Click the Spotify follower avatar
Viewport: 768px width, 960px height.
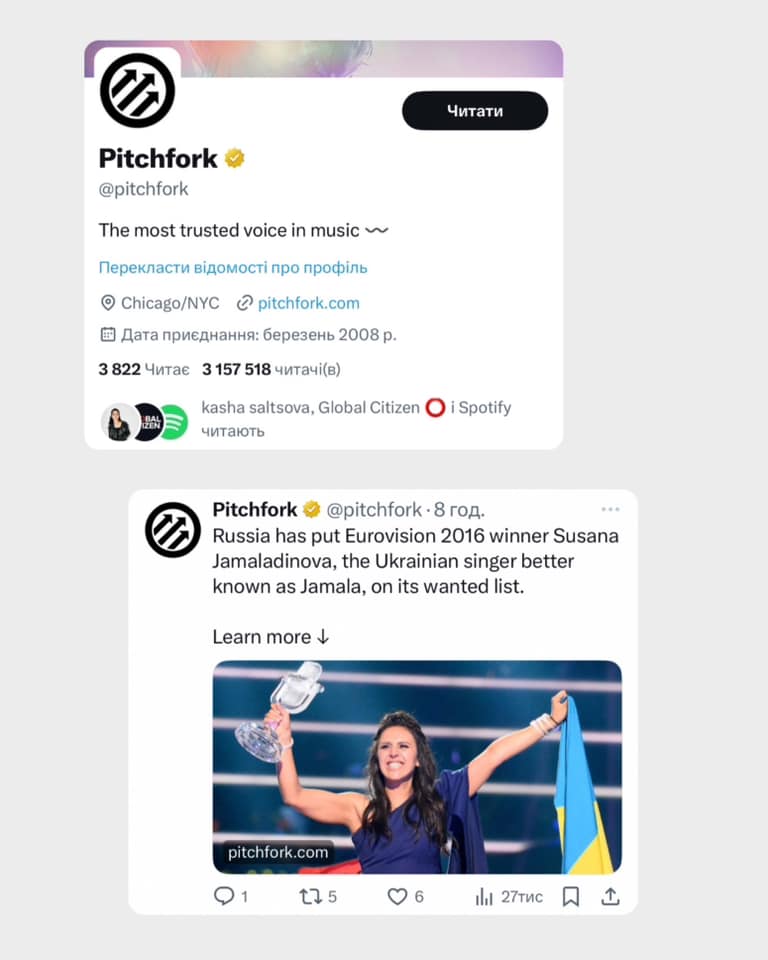tap(175, 422)
